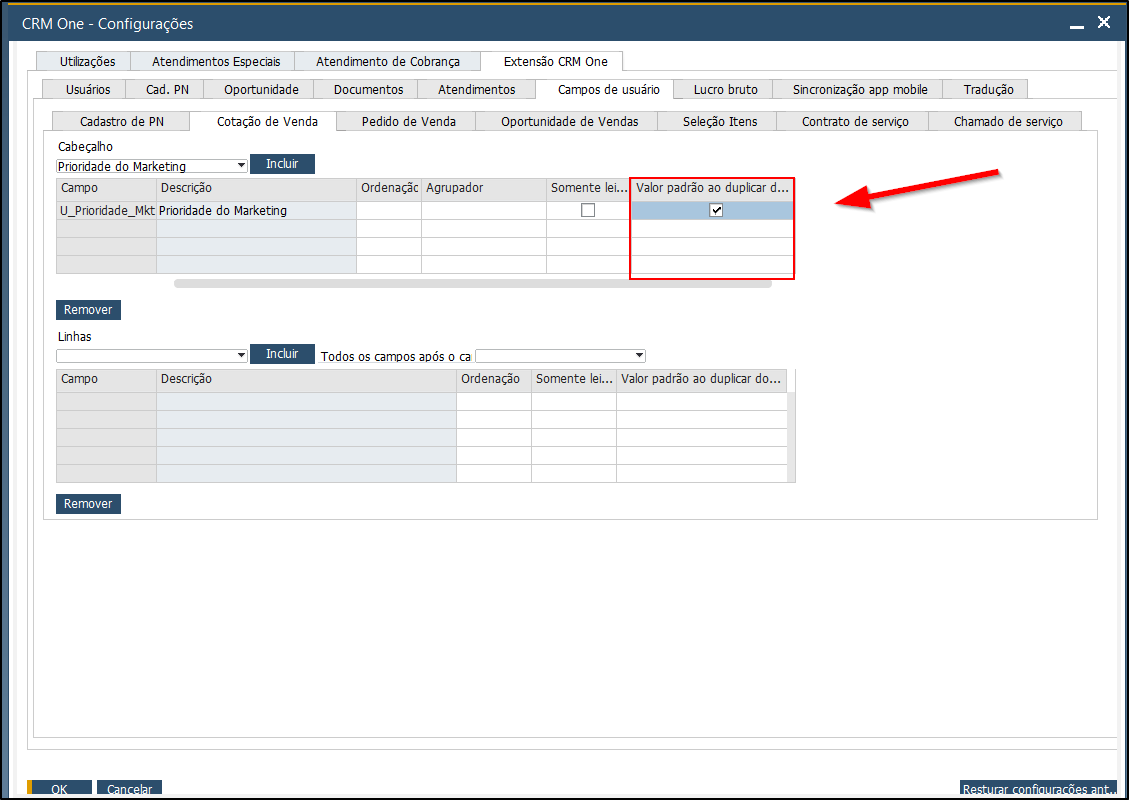Viewport: 1129px width, 800px height.
Task: Click the Linhas table vertical scrollbar
Action: (791, 436)
